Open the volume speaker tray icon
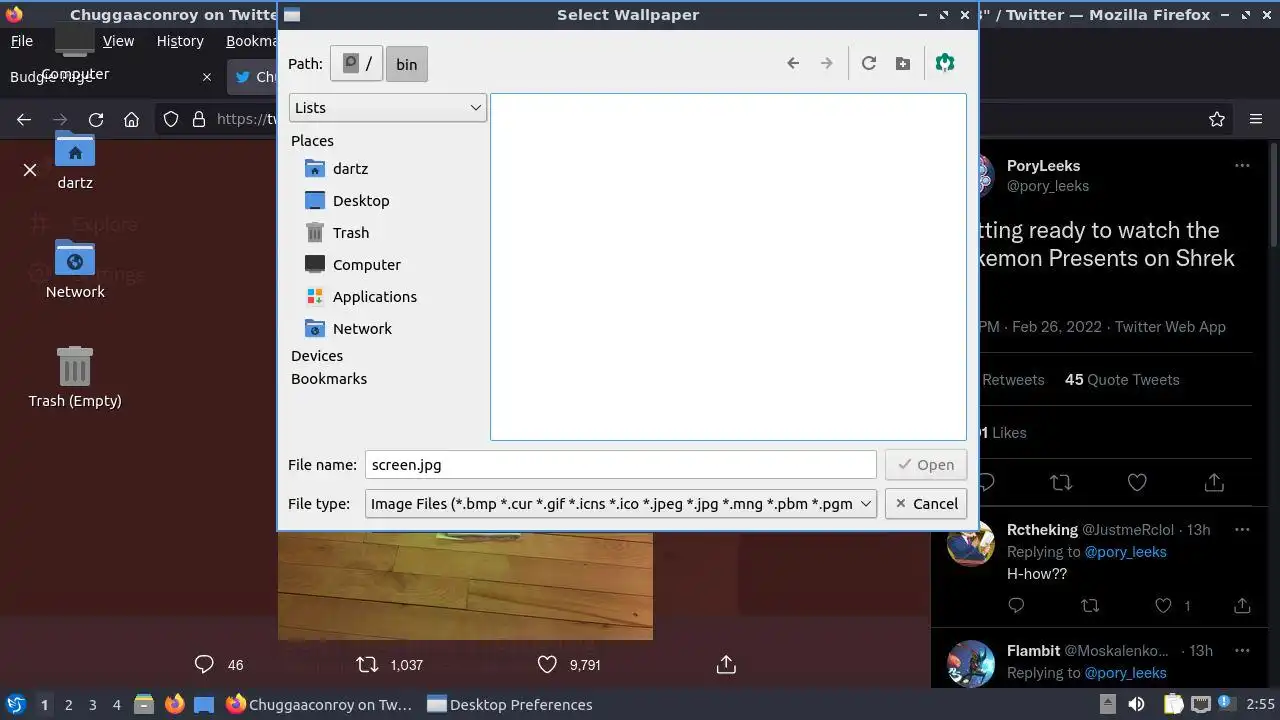This screenshot has width=1280, height=720. pos(1136,705)
